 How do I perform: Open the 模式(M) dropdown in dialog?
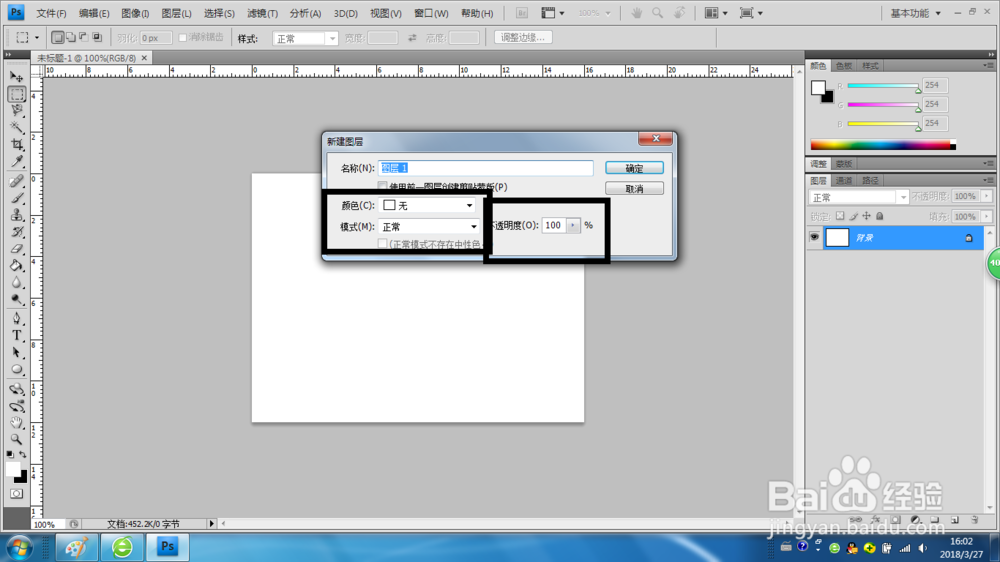click(429, 226)
